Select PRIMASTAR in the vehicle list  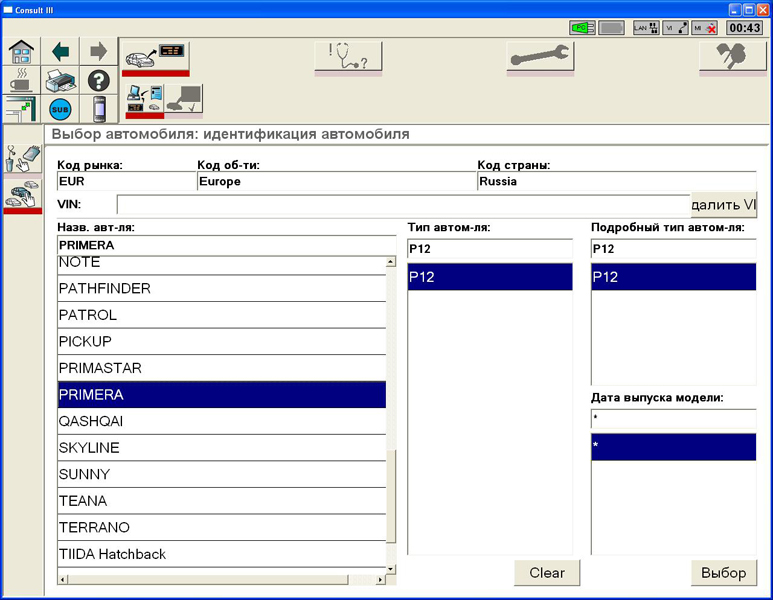pos(222,368)
